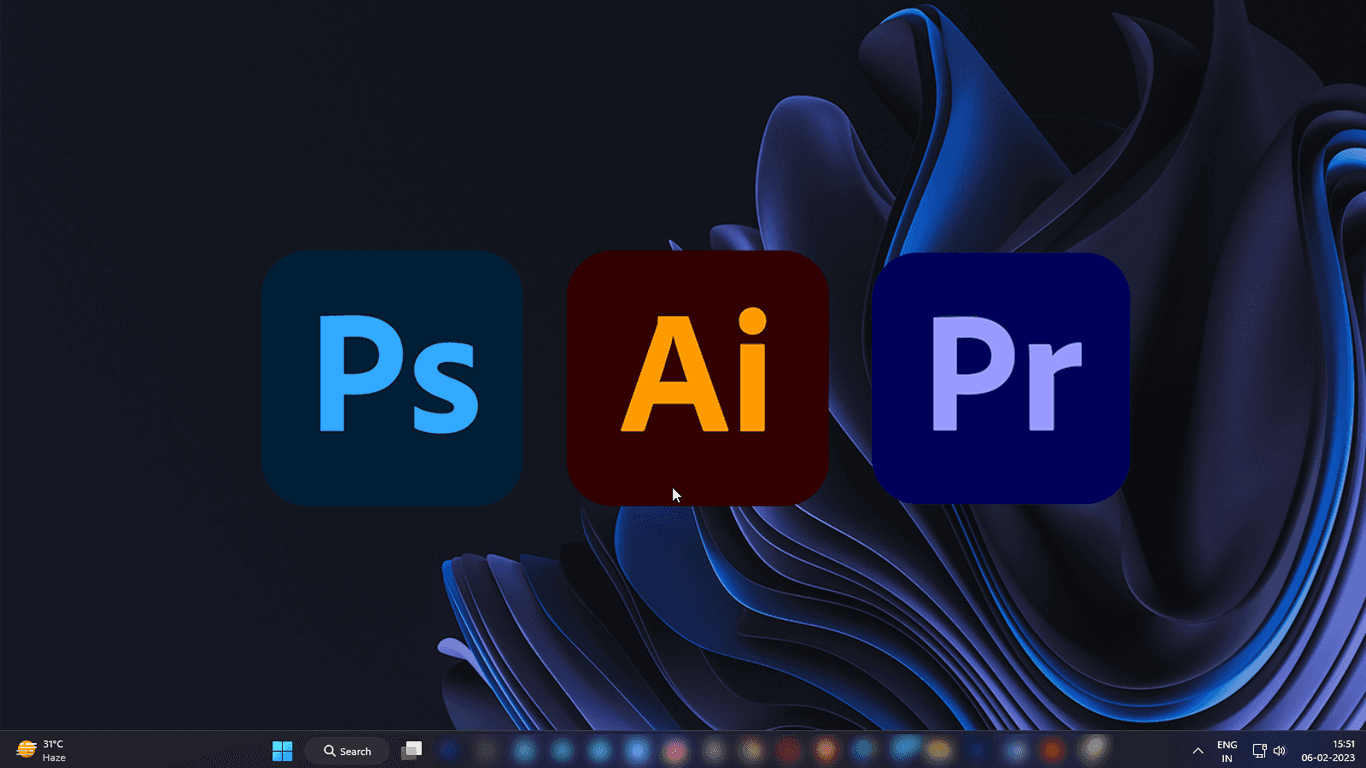Open the Windows Start menu
The width and height of the screenshot is (1366, 768).
click(x=282, y=751)
